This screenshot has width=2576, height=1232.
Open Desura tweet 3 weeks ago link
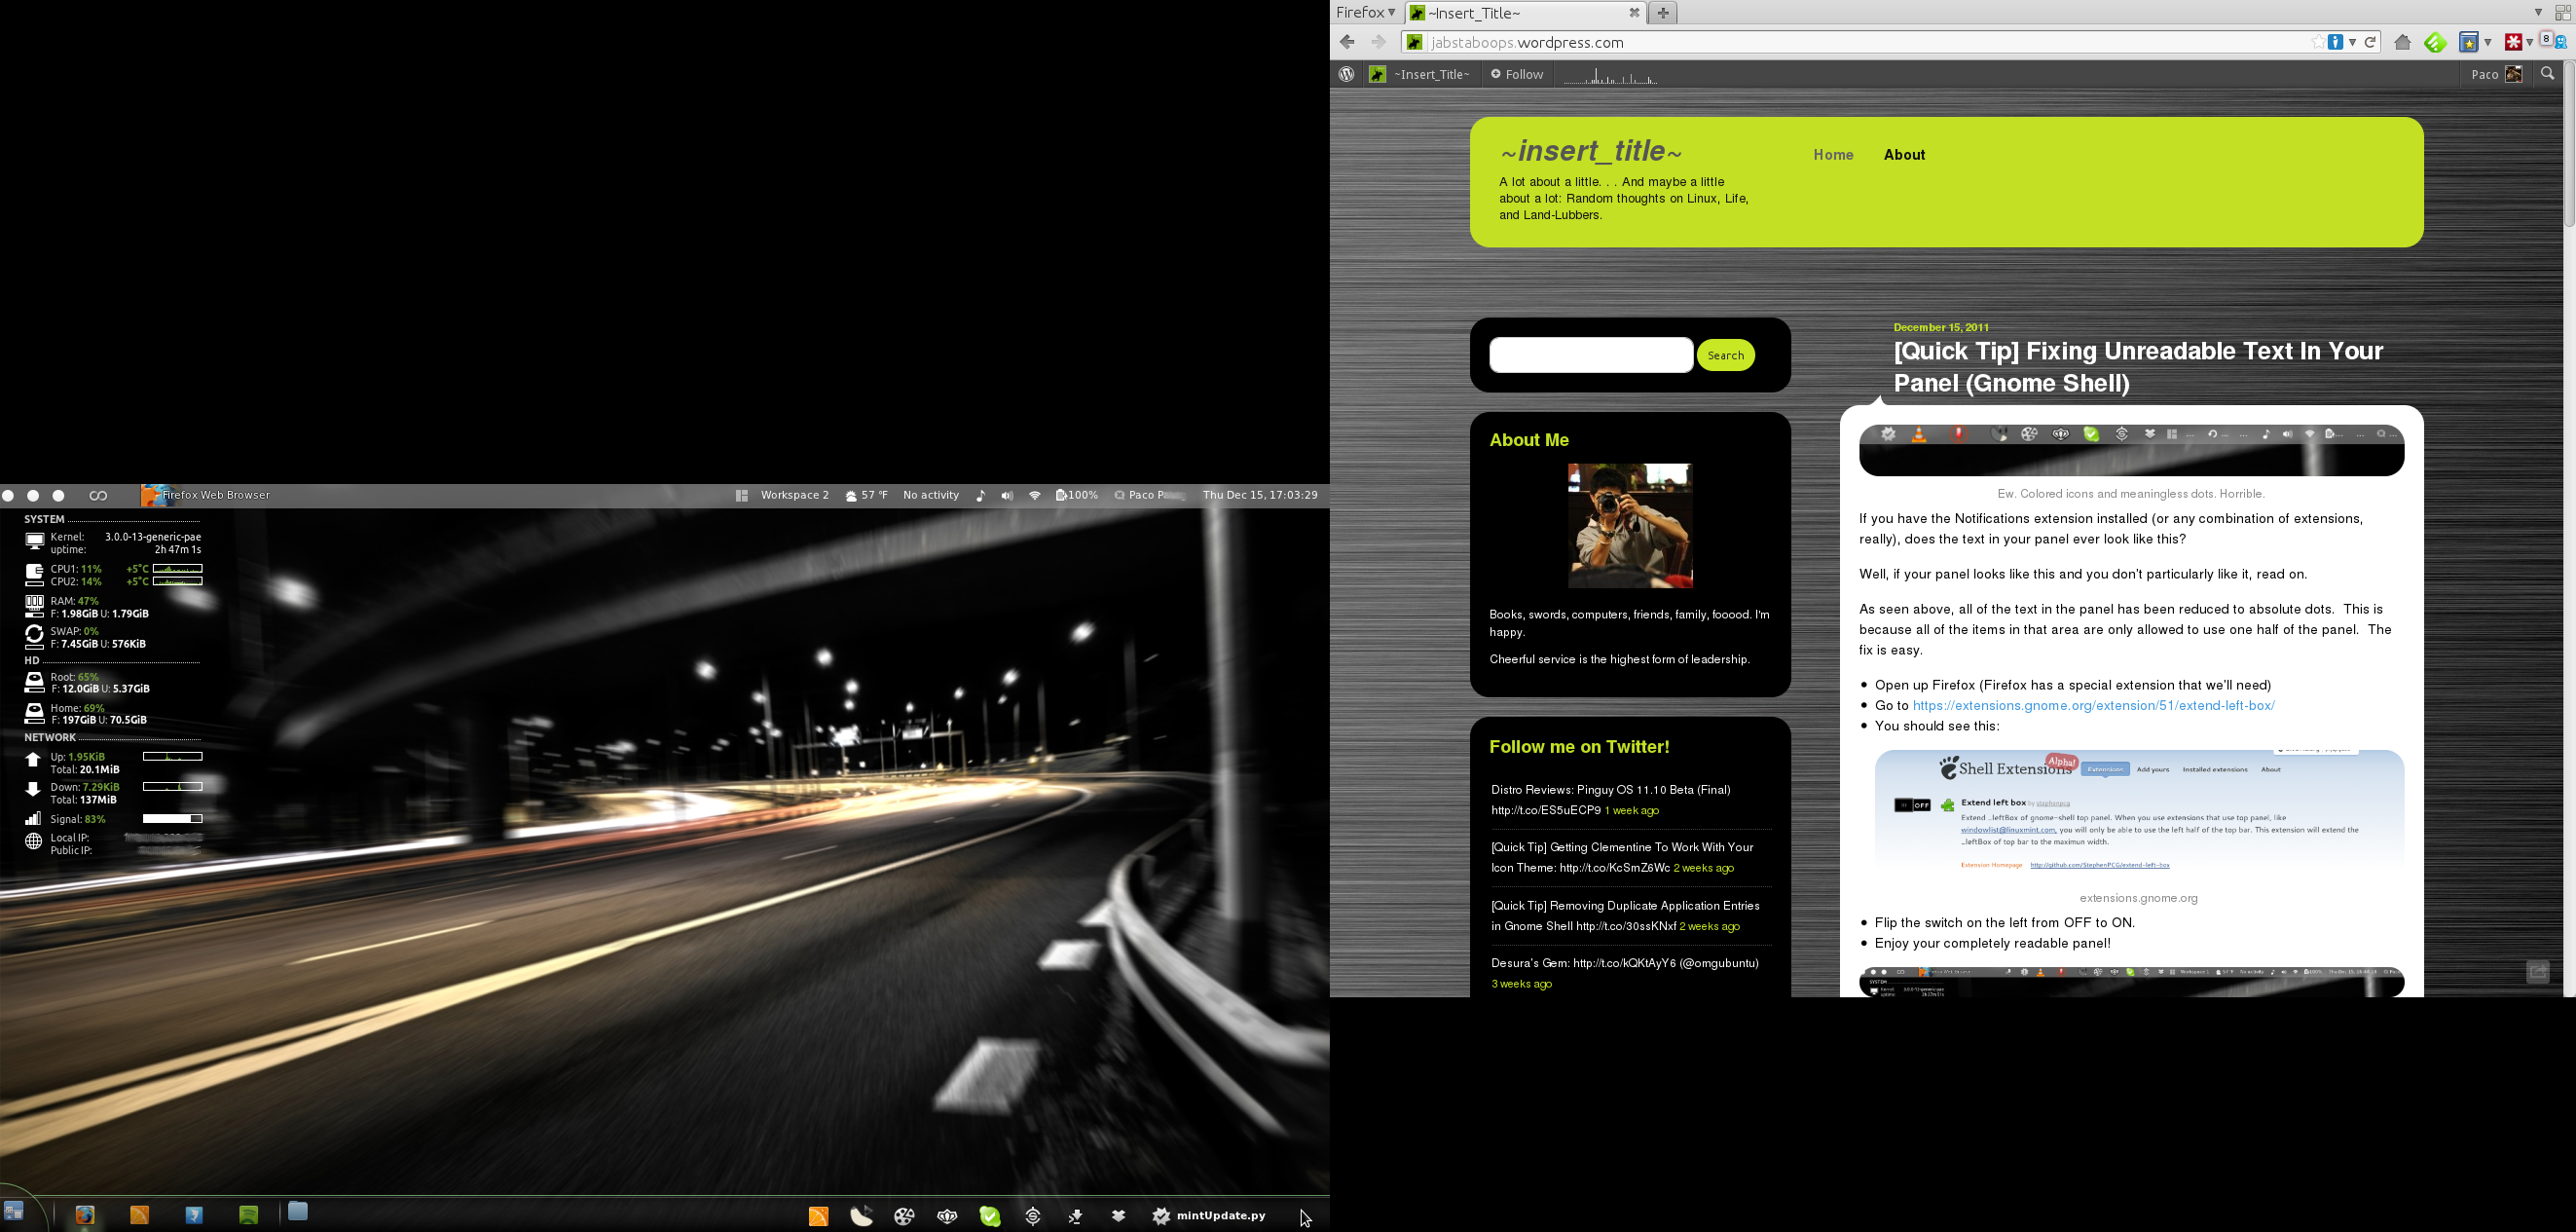(1521, 984)
